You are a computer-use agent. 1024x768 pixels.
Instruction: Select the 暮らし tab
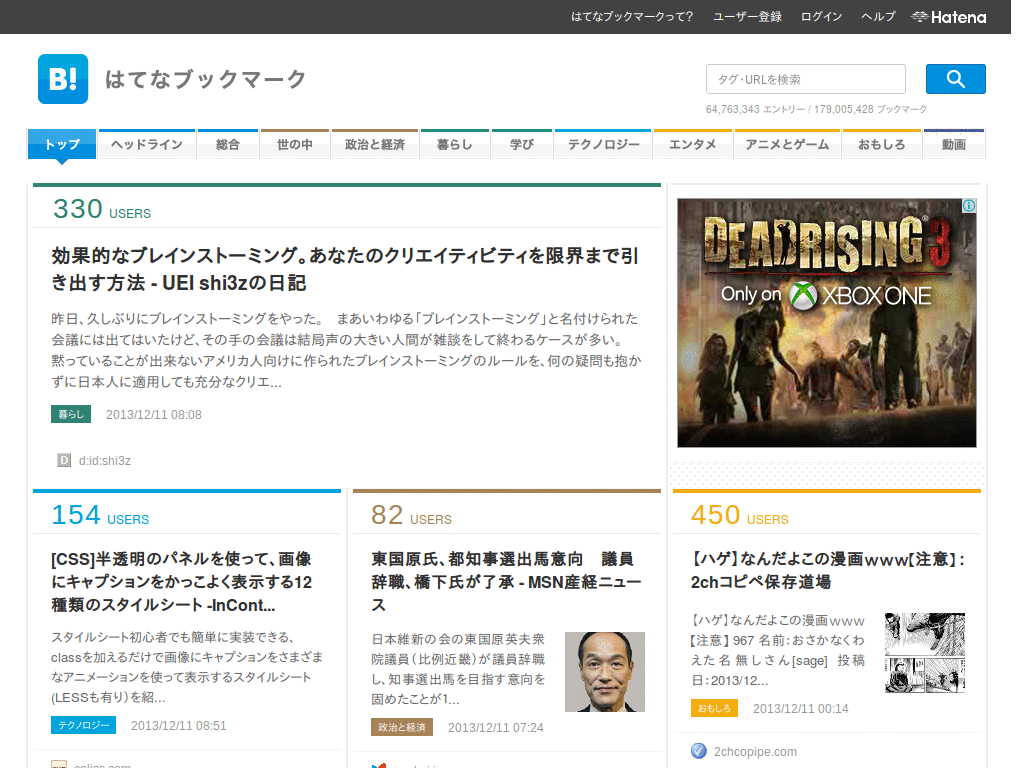(455, 144)
